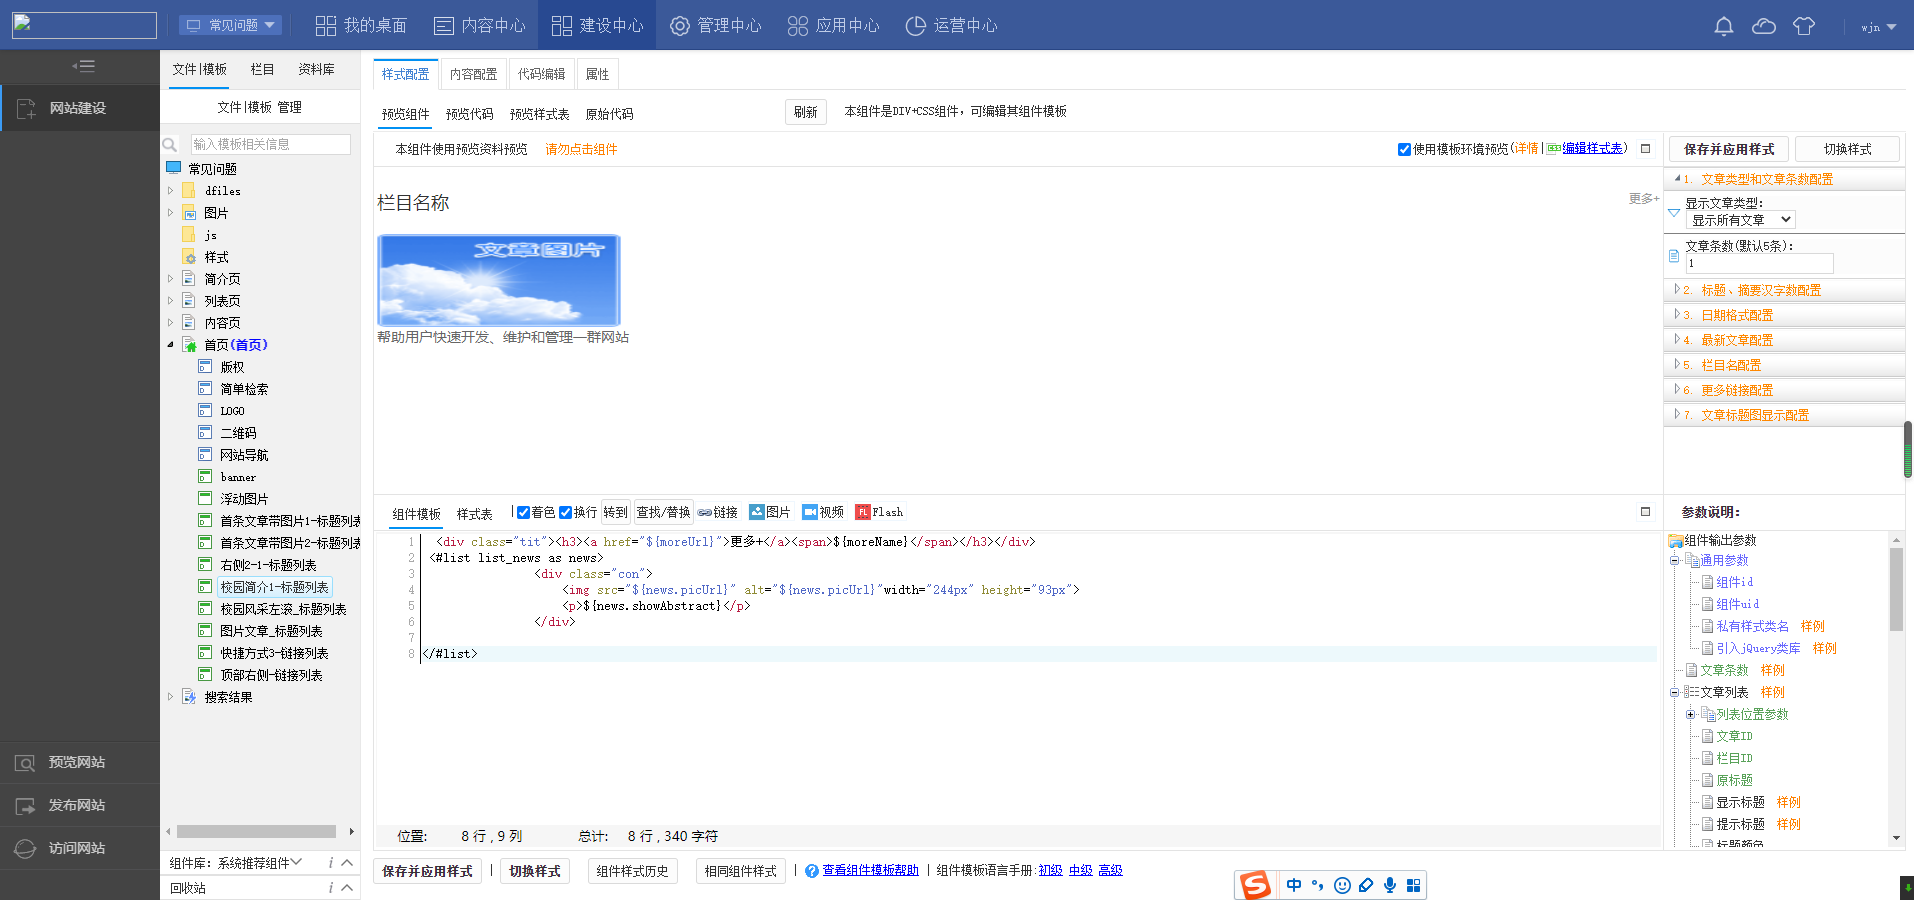Click the 图片 insert image icon

click(757, 512)
